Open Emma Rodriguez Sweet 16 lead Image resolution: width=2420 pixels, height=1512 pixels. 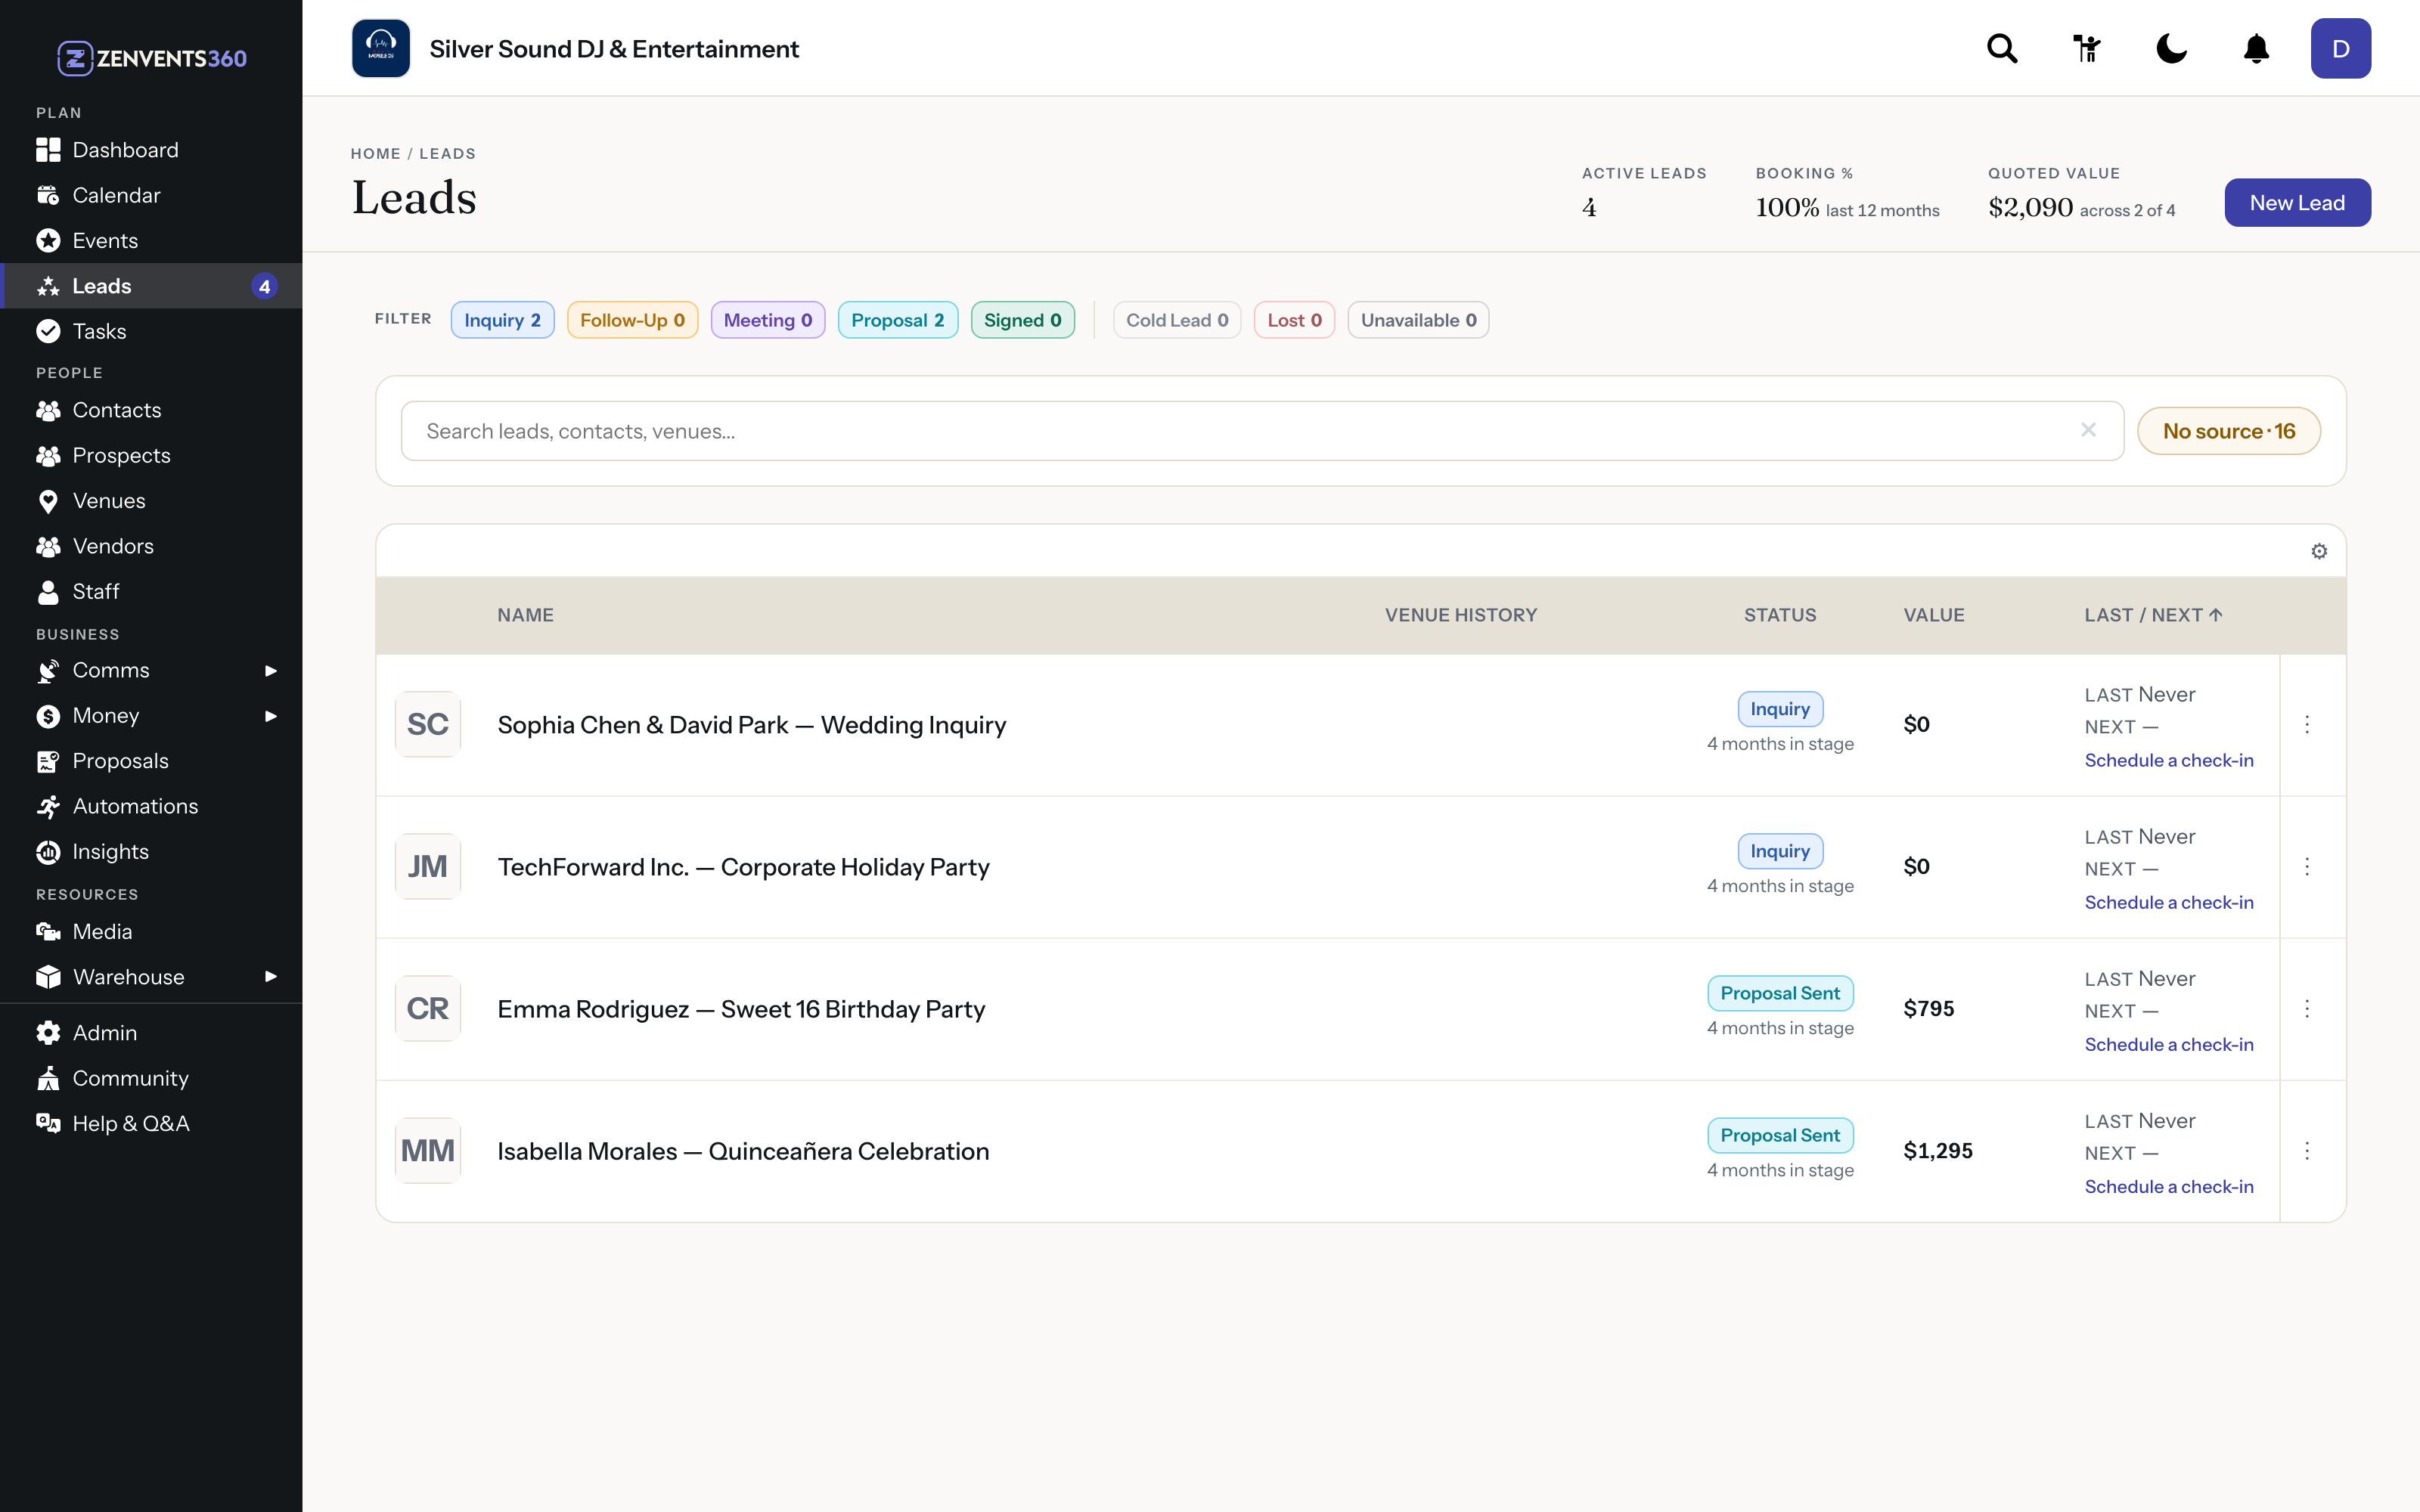point(741,1009)
